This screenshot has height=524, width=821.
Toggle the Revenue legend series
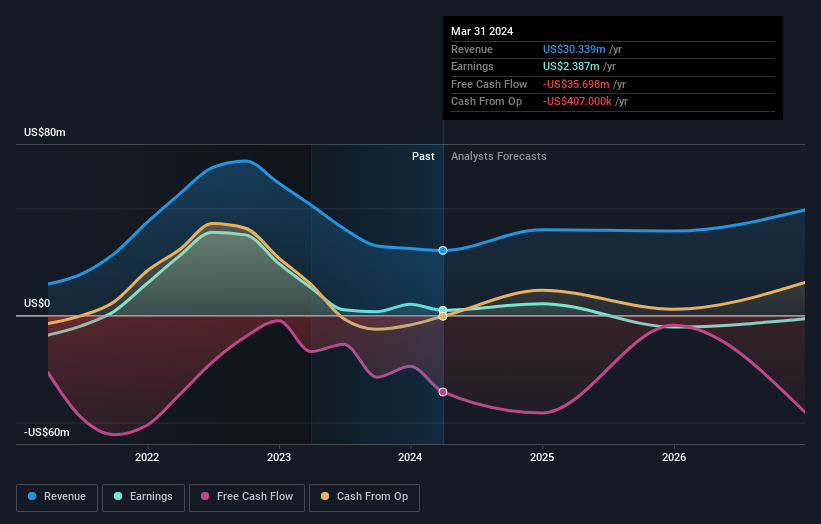[x=57, y=497]
